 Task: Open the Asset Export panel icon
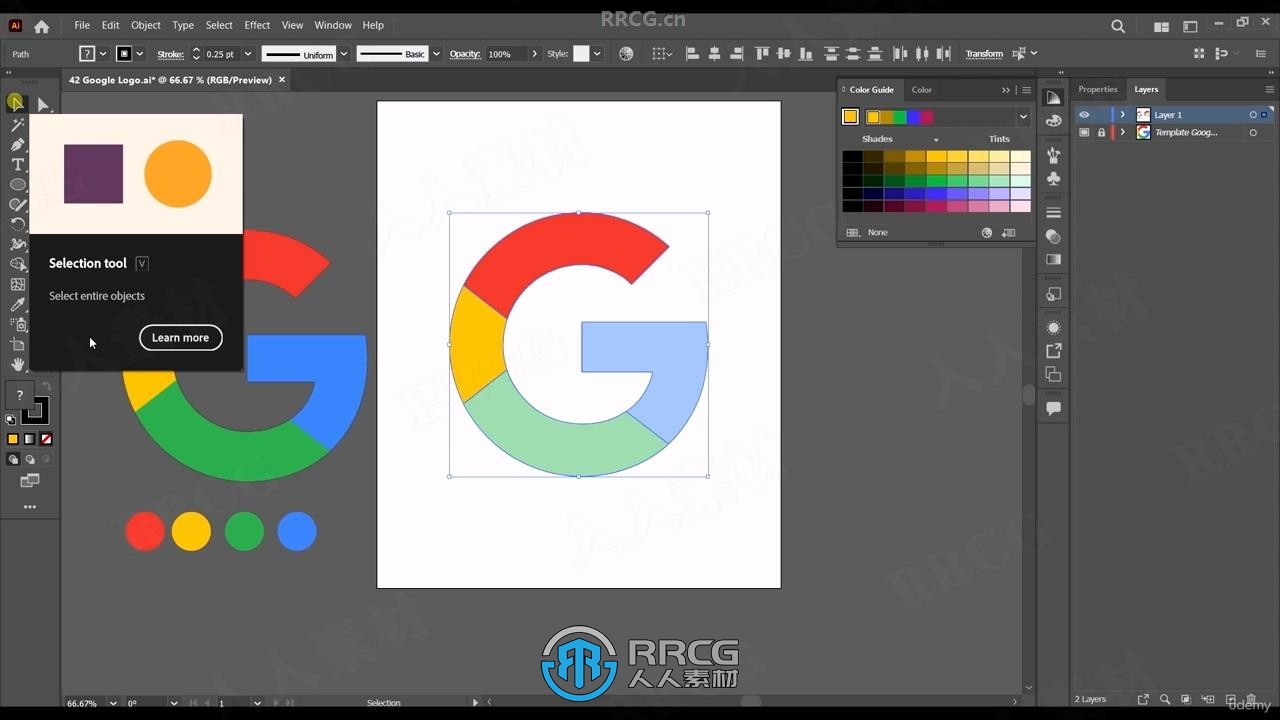[1053, 351]
